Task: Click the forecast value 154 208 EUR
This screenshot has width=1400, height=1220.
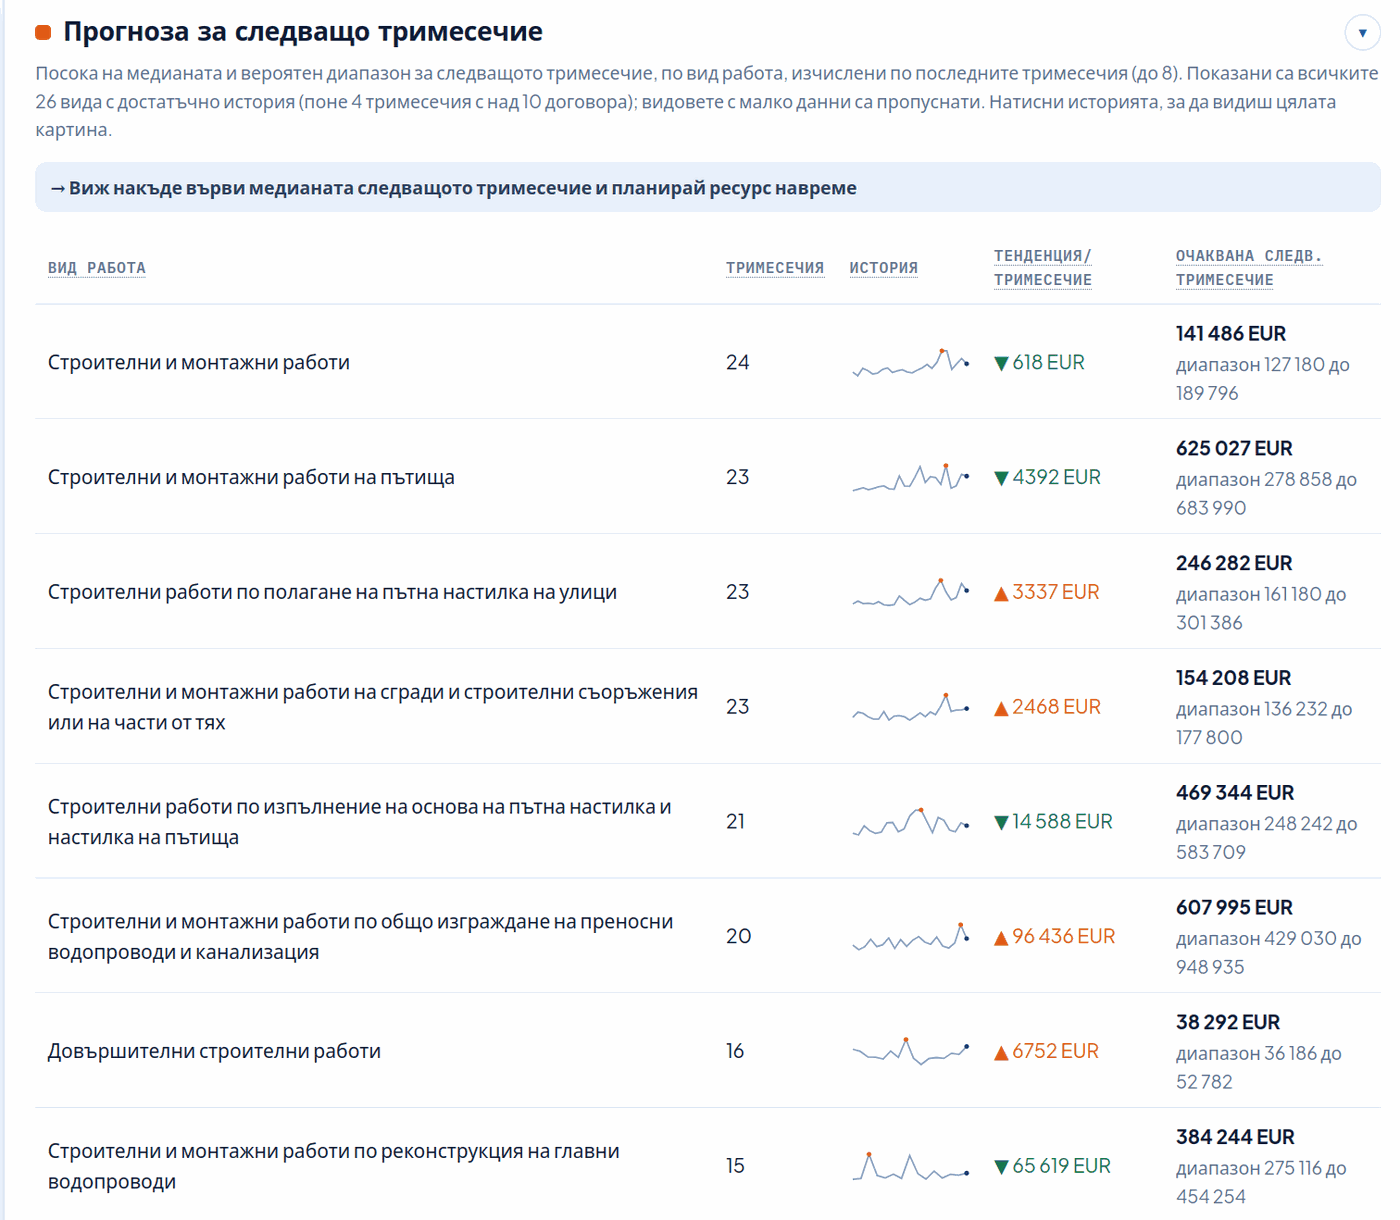Action: click(x=1233, y=678)
